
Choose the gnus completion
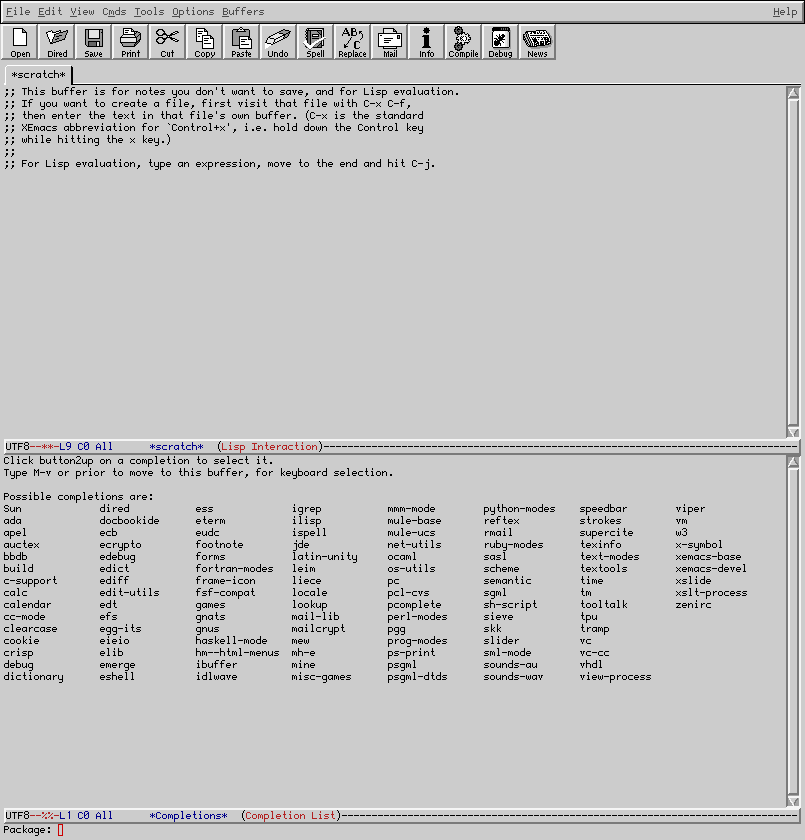(x=207, y=628)
